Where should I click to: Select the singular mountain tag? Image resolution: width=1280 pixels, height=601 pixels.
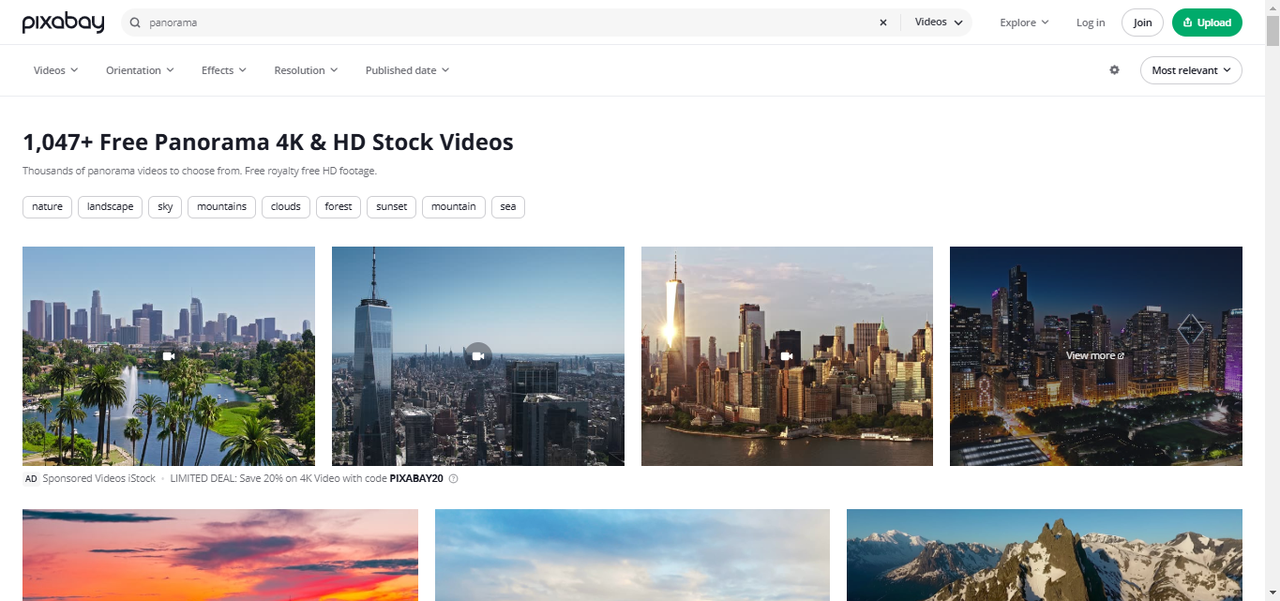pyautogui.click(x=454, y=207)
